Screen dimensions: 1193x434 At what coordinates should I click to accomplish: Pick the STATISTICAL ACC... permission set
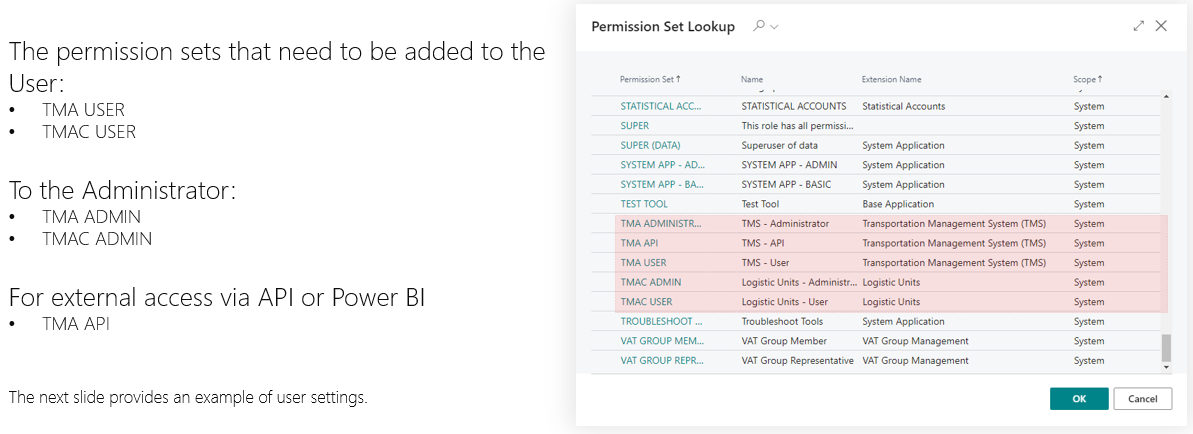[x=661, y=106]
